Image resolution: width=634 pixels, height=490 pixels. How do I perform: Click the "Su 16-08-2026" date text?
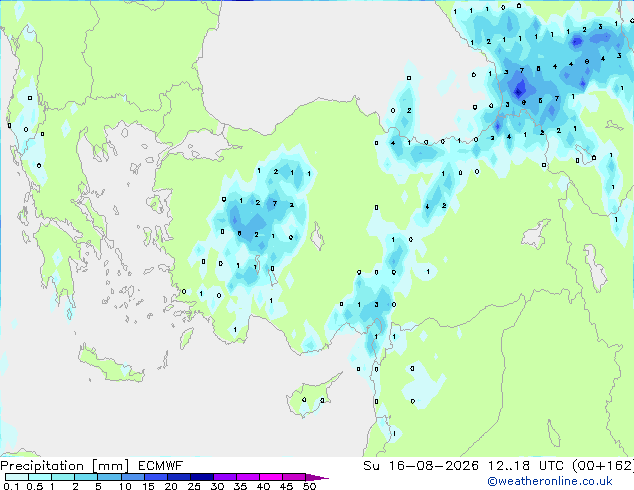click(421, 466)
